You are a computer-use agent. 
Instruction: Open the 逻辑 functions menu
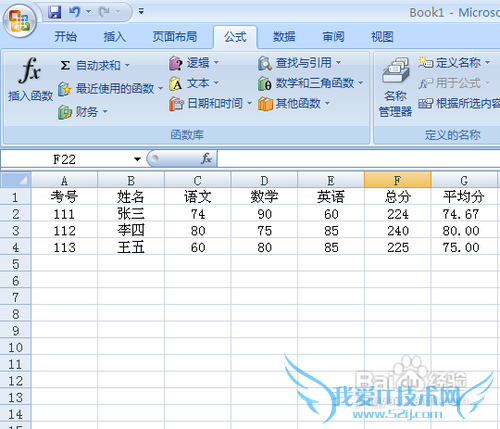(x=194, y=63)
